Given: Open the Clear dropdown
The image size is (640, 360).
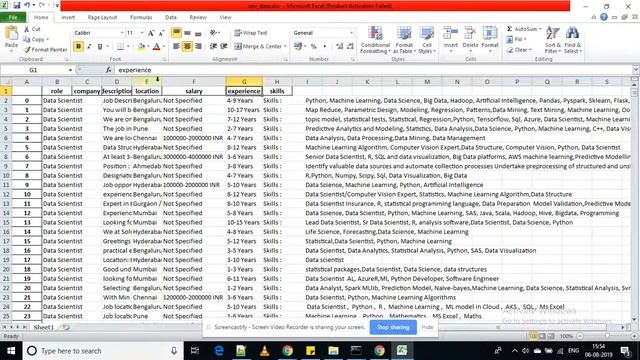Looking at the screenshot, I should click(519, 50).
